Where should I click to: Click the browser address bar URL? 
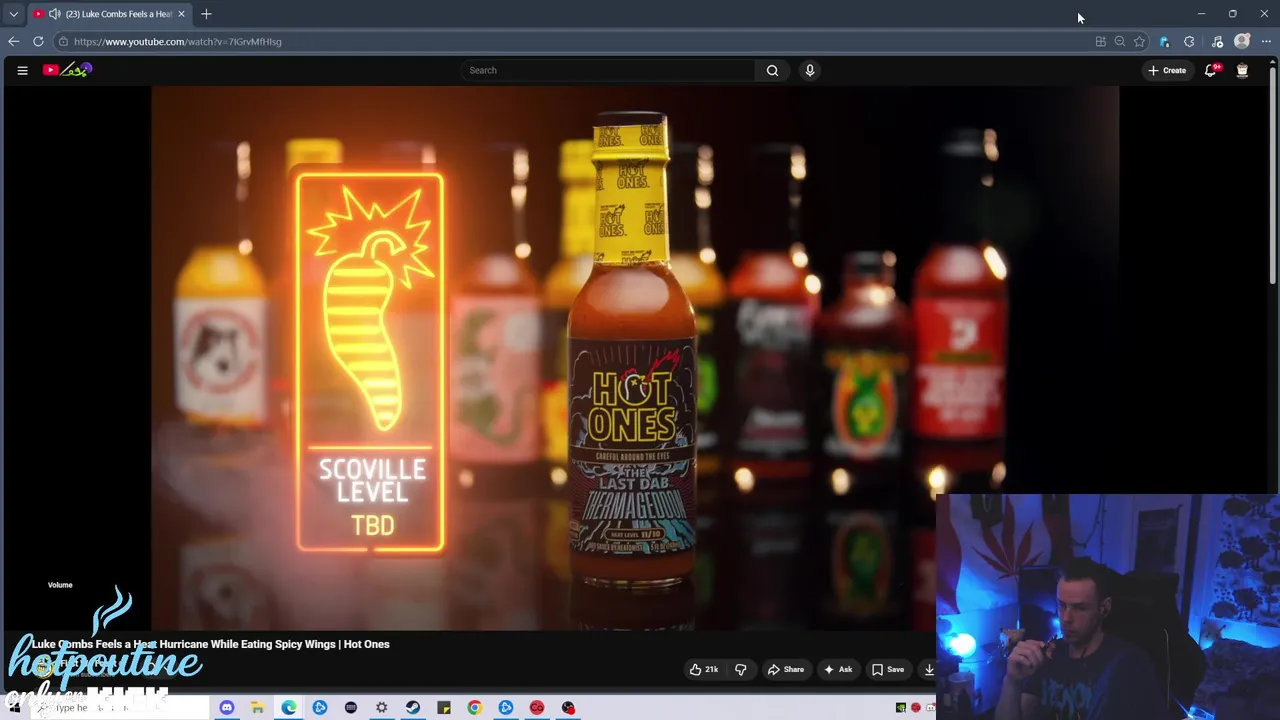177,42
